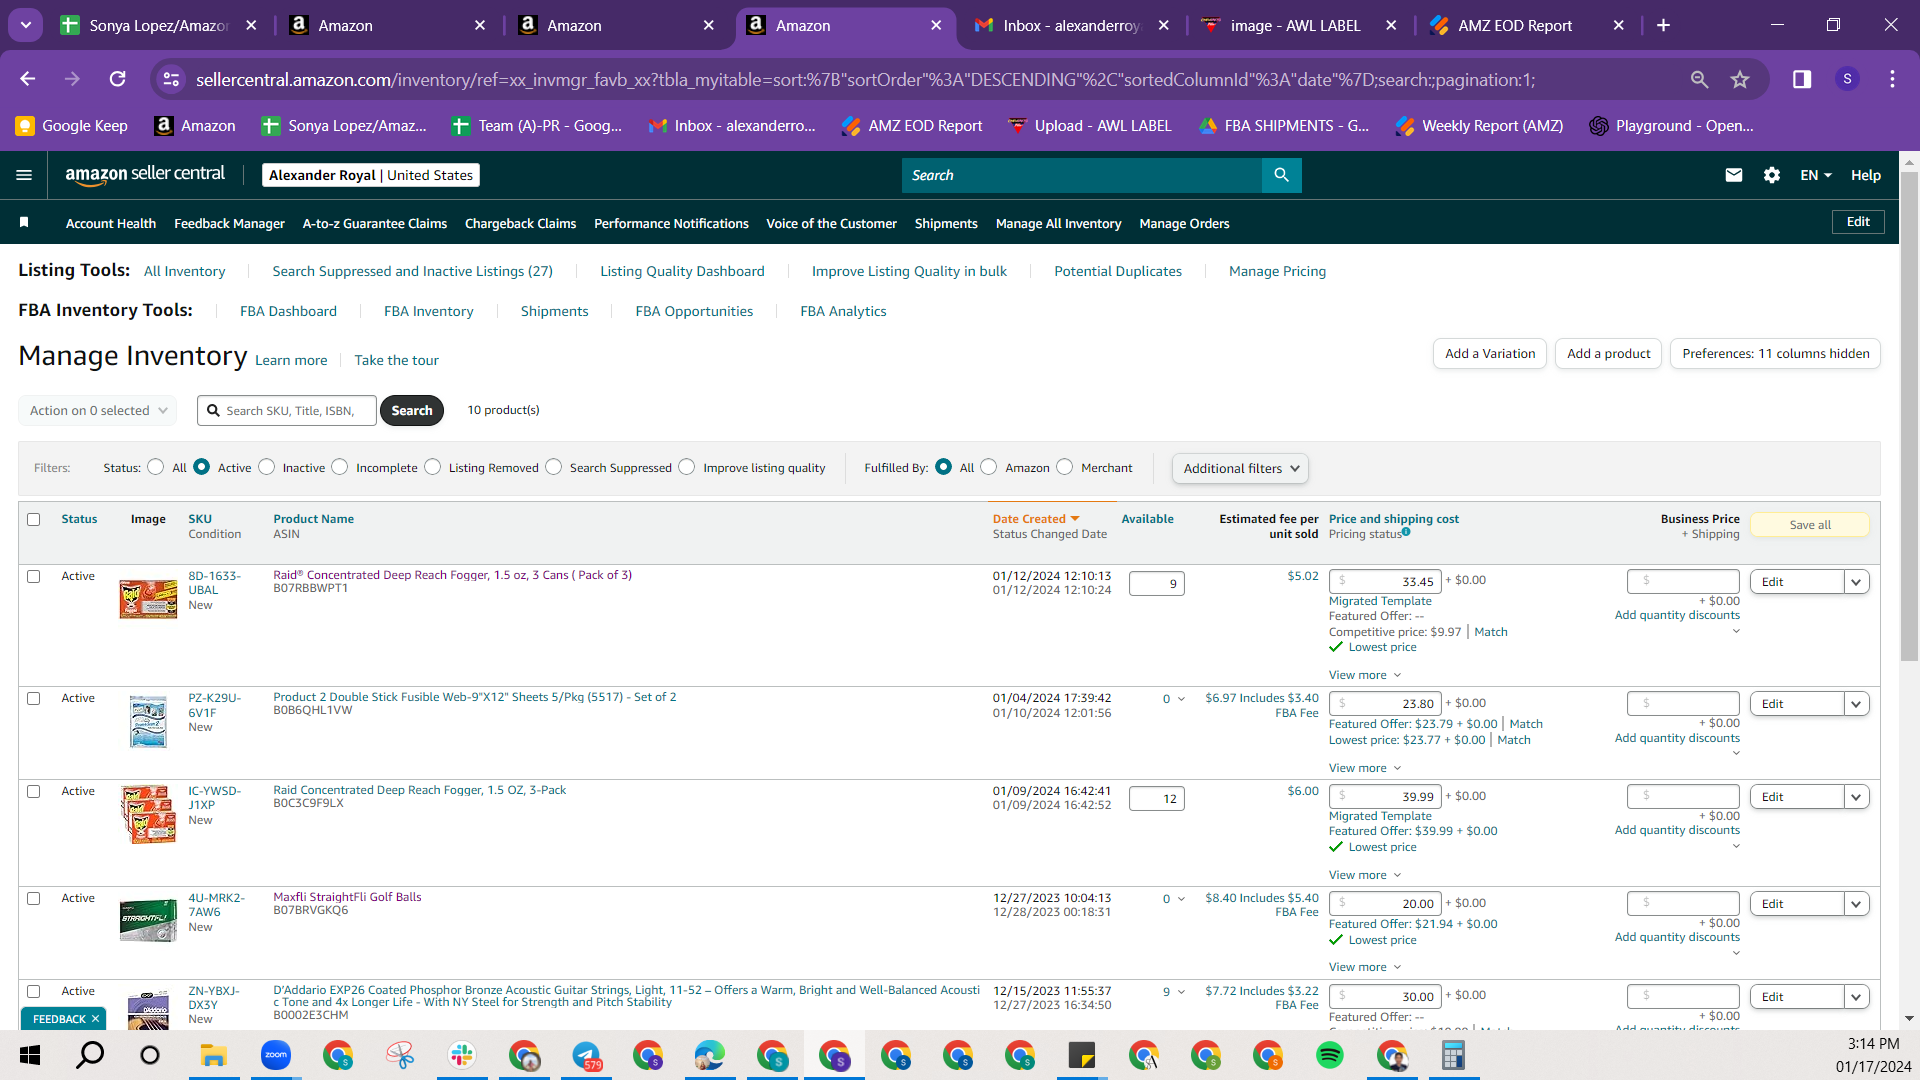This screenshot has width=1920, height=1080.
Task: Open the Calculator from the taskbar
Action: (1453, 1055)
